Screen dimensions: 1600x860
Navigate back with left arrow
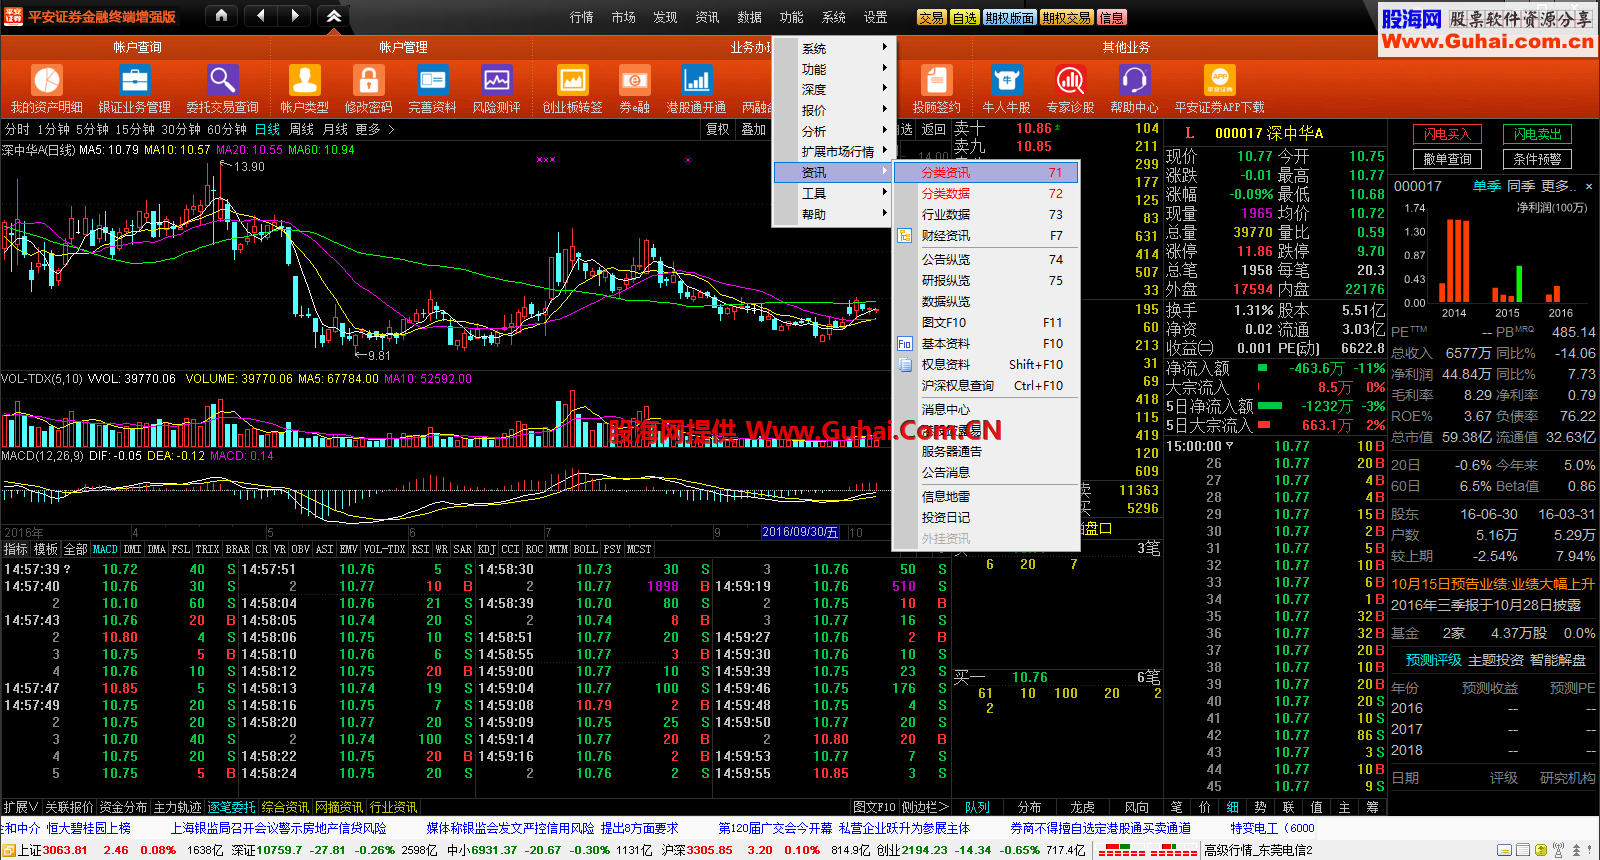click(260, 16)
